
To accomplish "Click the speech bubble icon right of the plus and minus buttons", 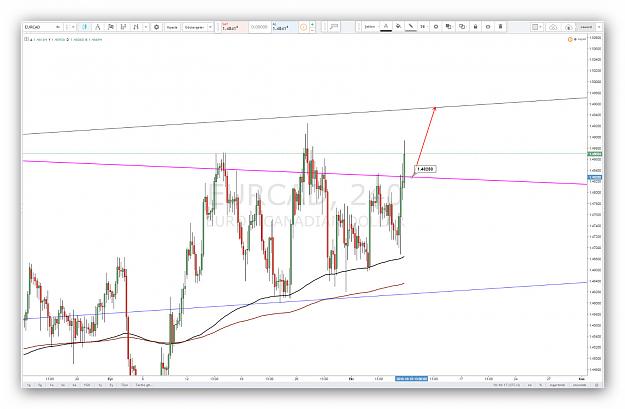I will pyautogui.click(x=334, y=27).
